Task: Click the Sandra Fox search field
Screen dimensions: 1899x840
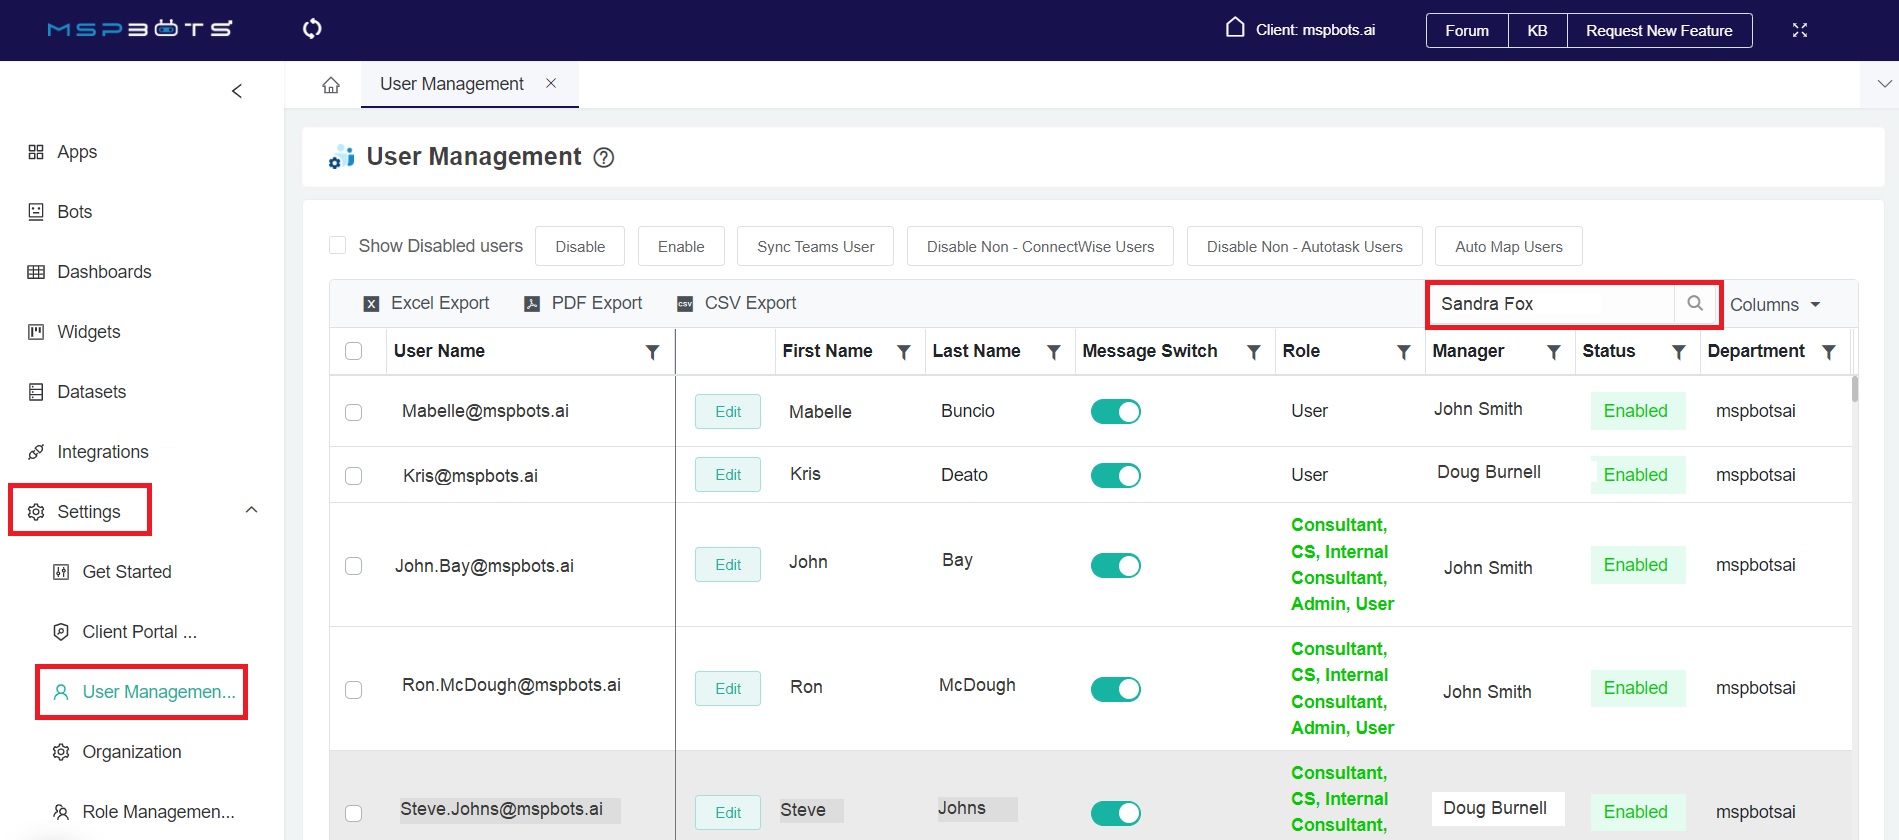Action: coord(1550,304)
